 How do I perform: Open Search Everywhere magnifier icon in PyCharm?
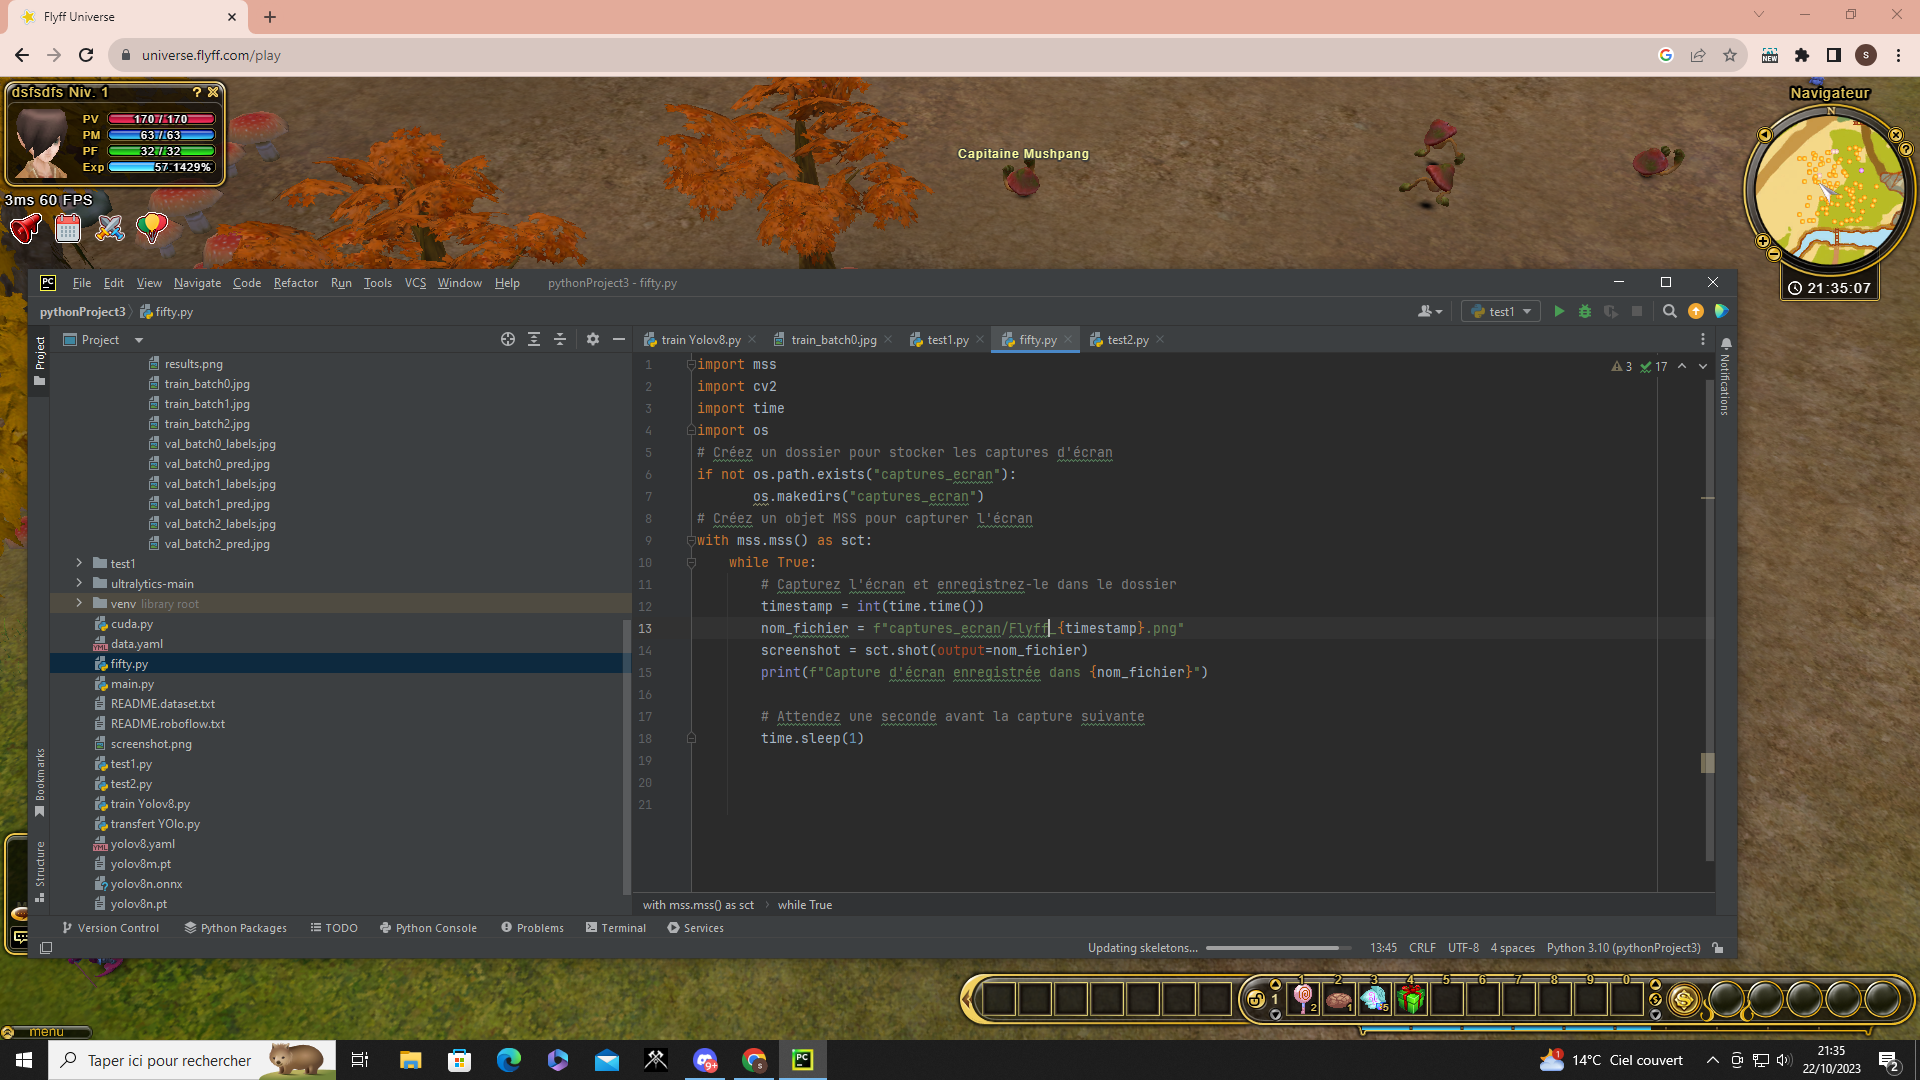pos(1669,312)
